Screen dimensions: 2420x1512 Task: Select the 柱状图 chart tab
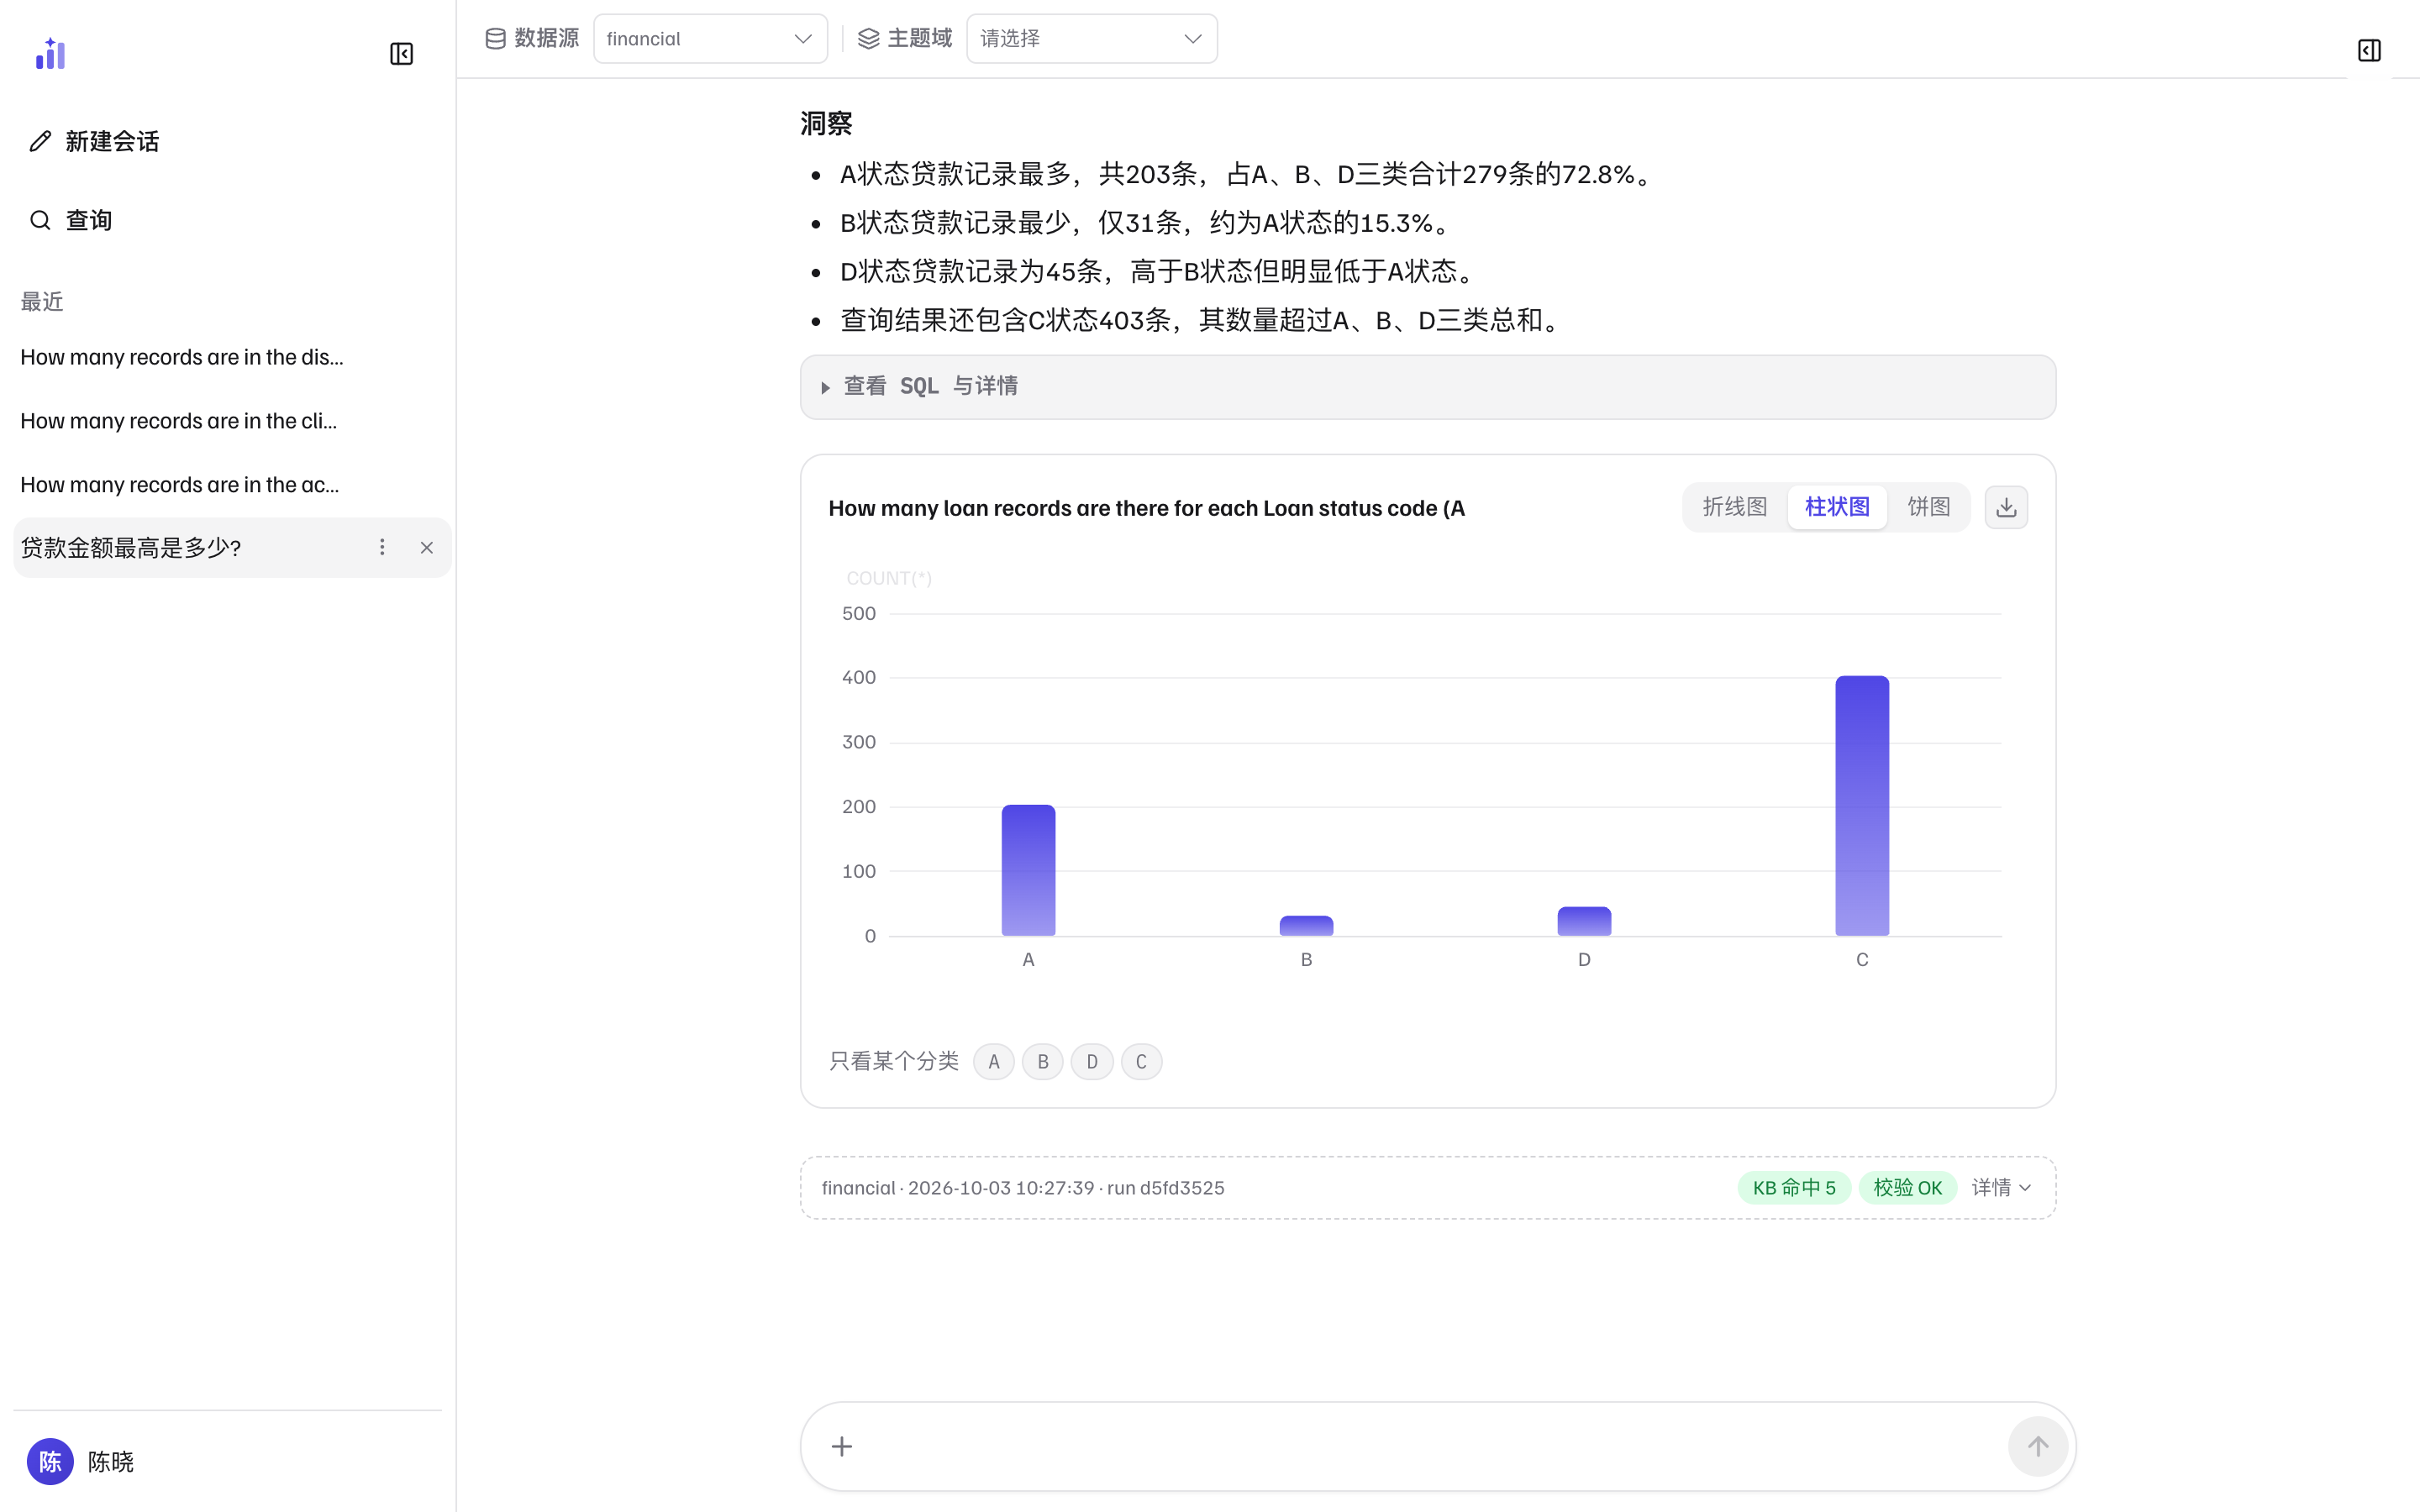1837,508
